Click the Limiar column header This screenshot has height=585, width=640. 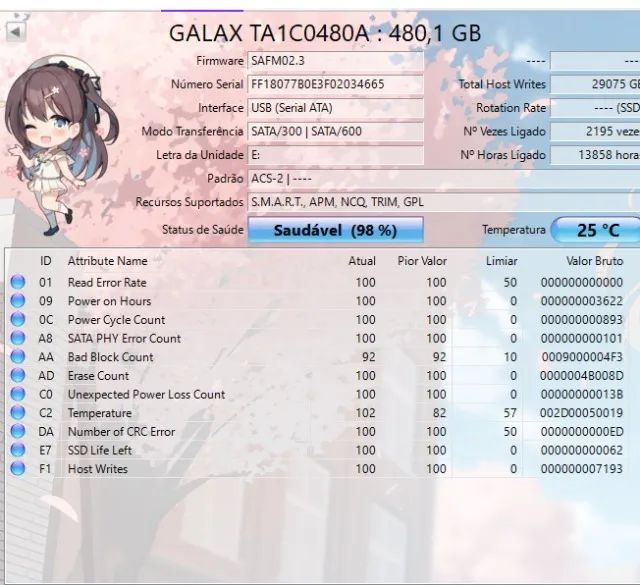[x=502, y=261]
